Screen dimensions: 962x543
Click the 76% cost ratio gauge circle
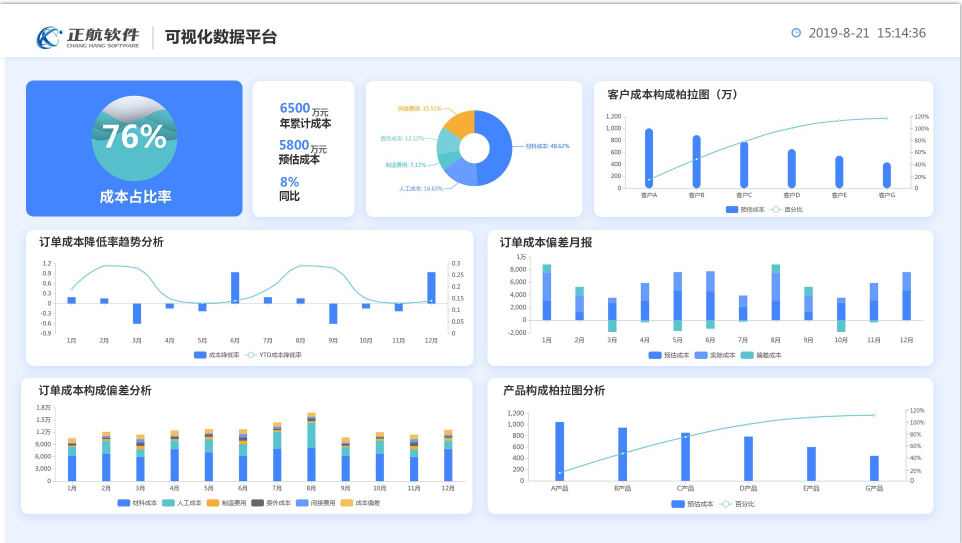click(134, 139)
